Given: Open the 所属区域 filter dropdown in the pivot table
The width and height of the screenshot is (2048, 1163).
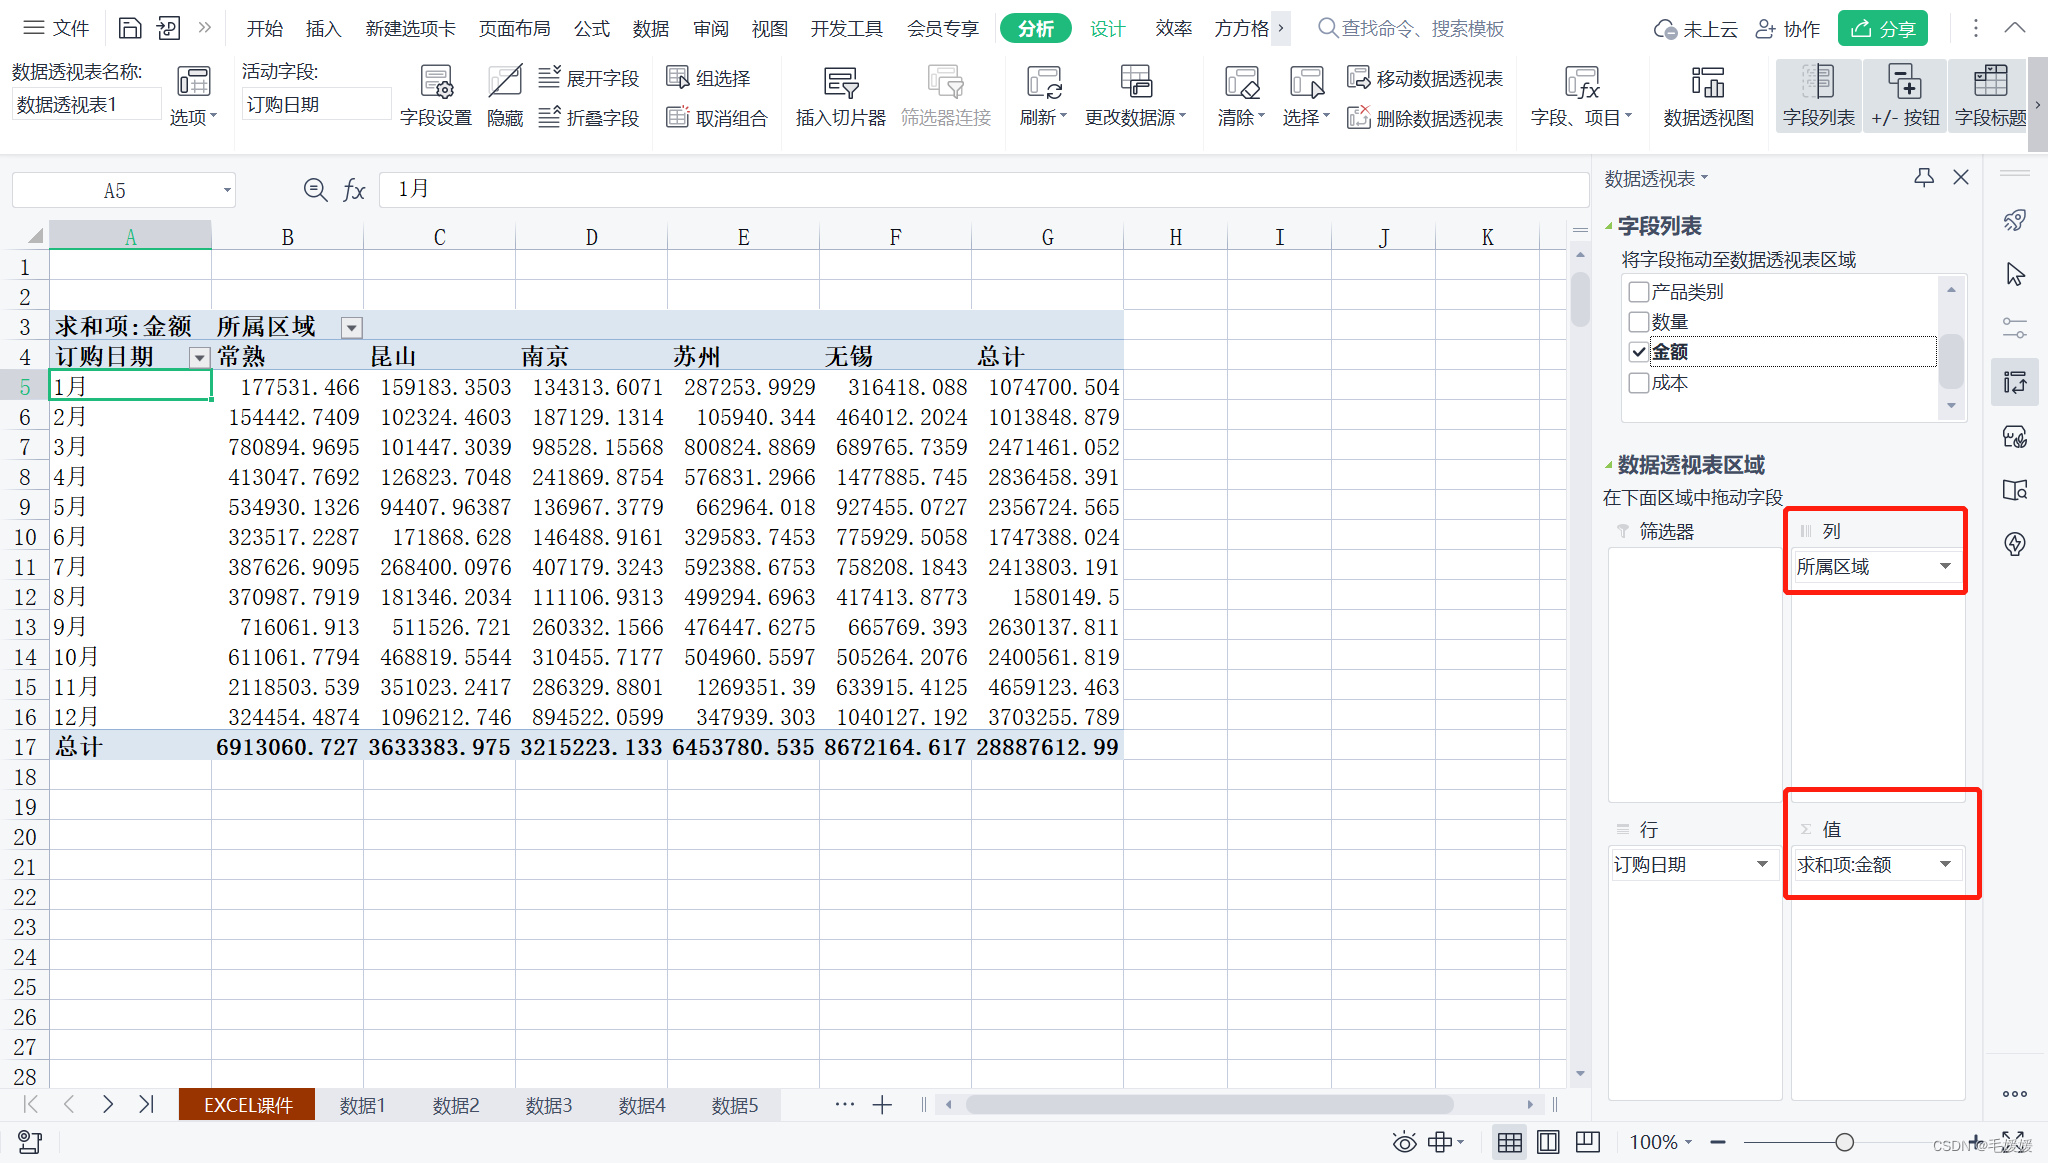Looking at the screenshot, I should pos(351,328).
